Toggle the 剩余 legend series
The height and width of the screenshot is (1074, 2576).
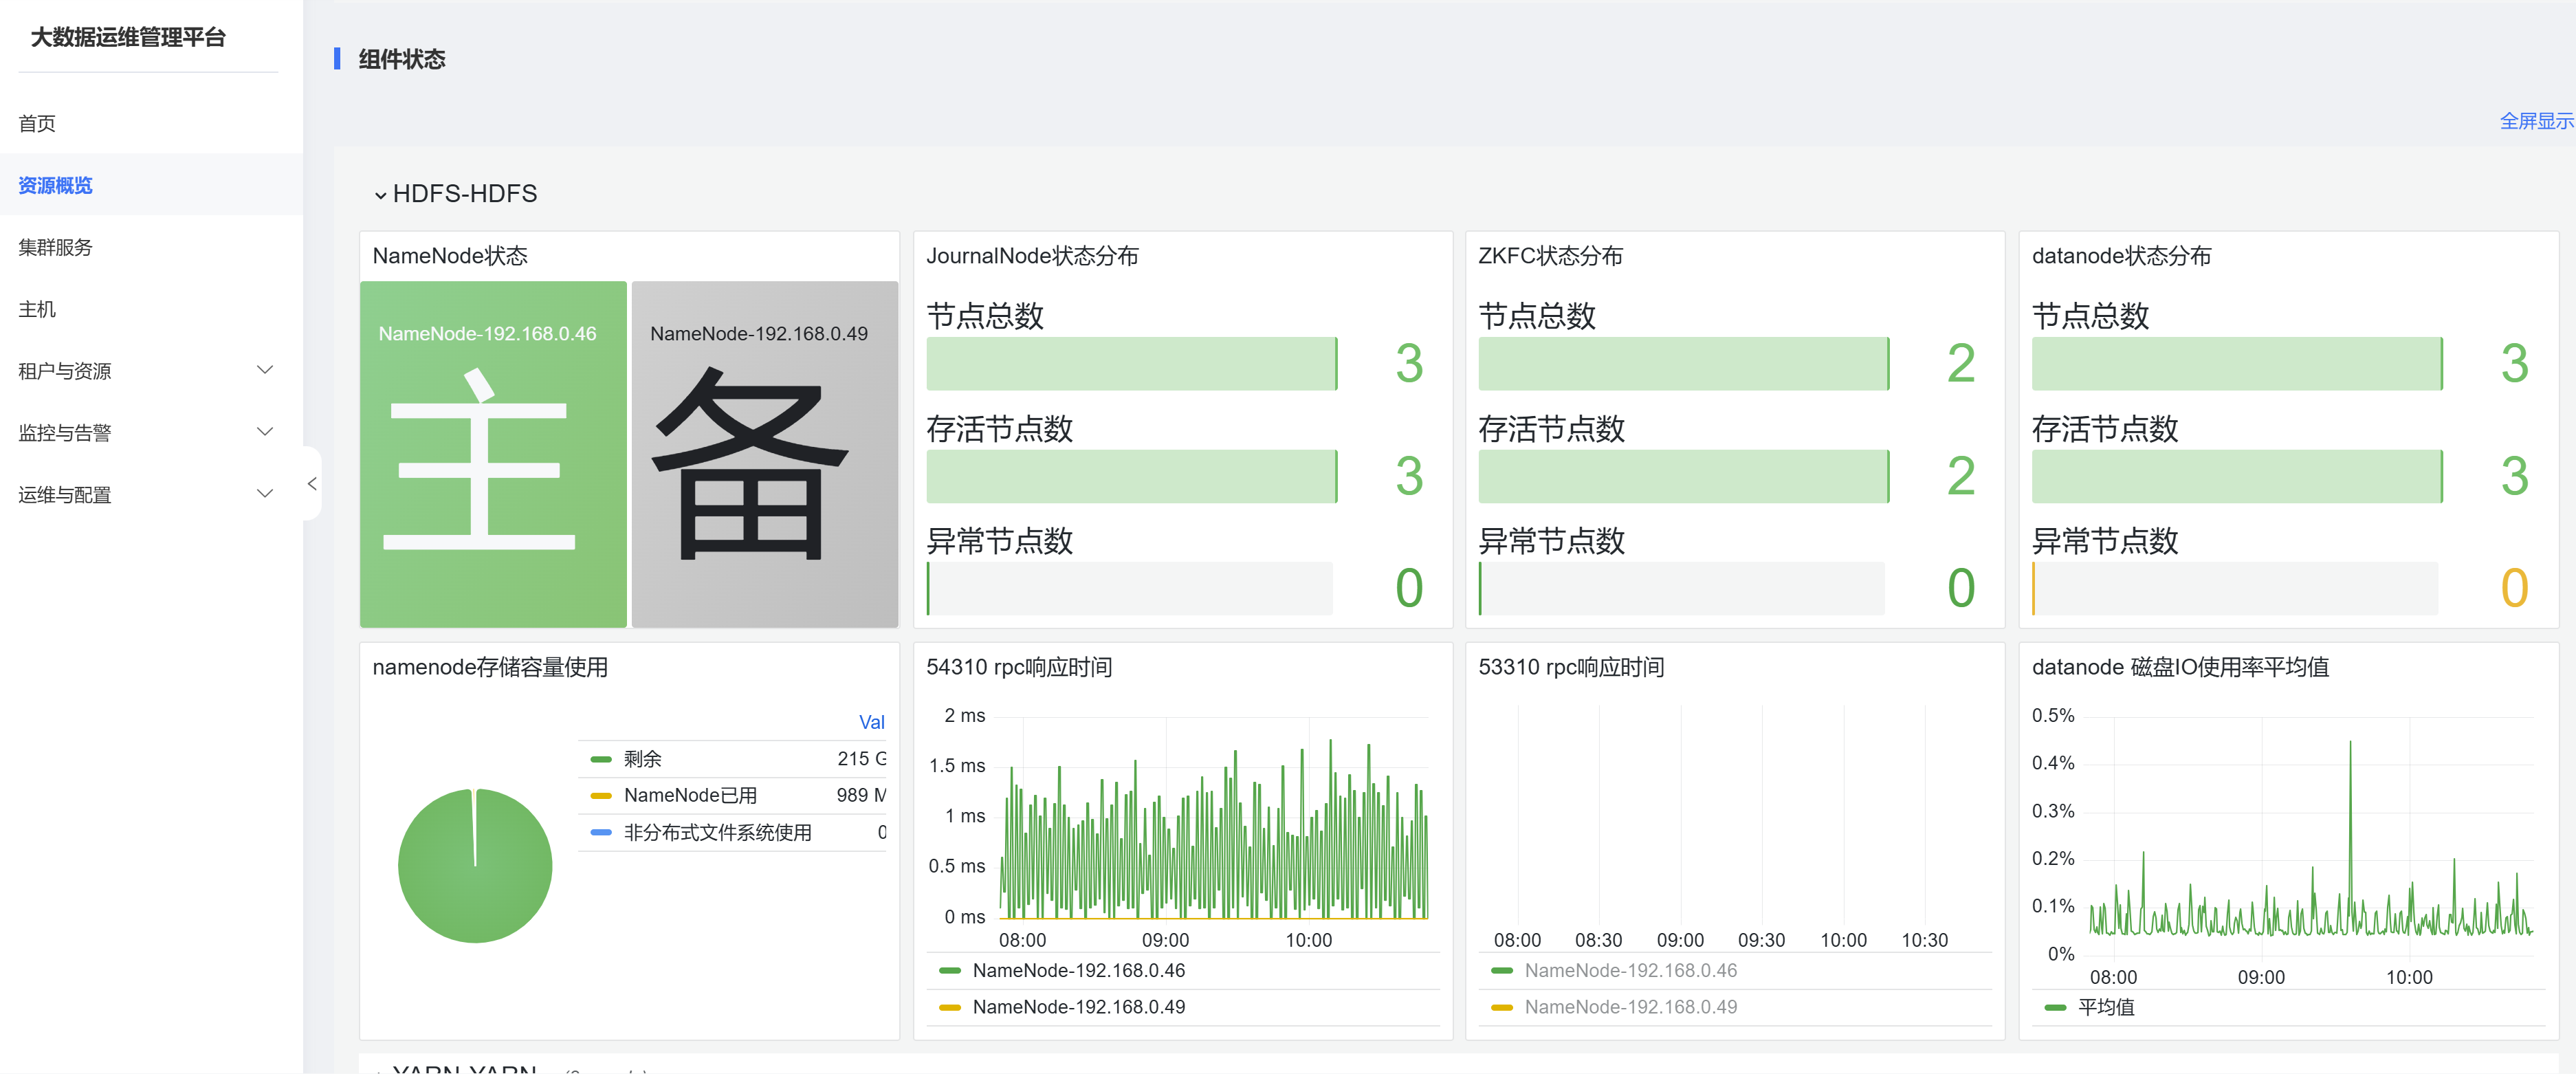click(x=643, y=759)
